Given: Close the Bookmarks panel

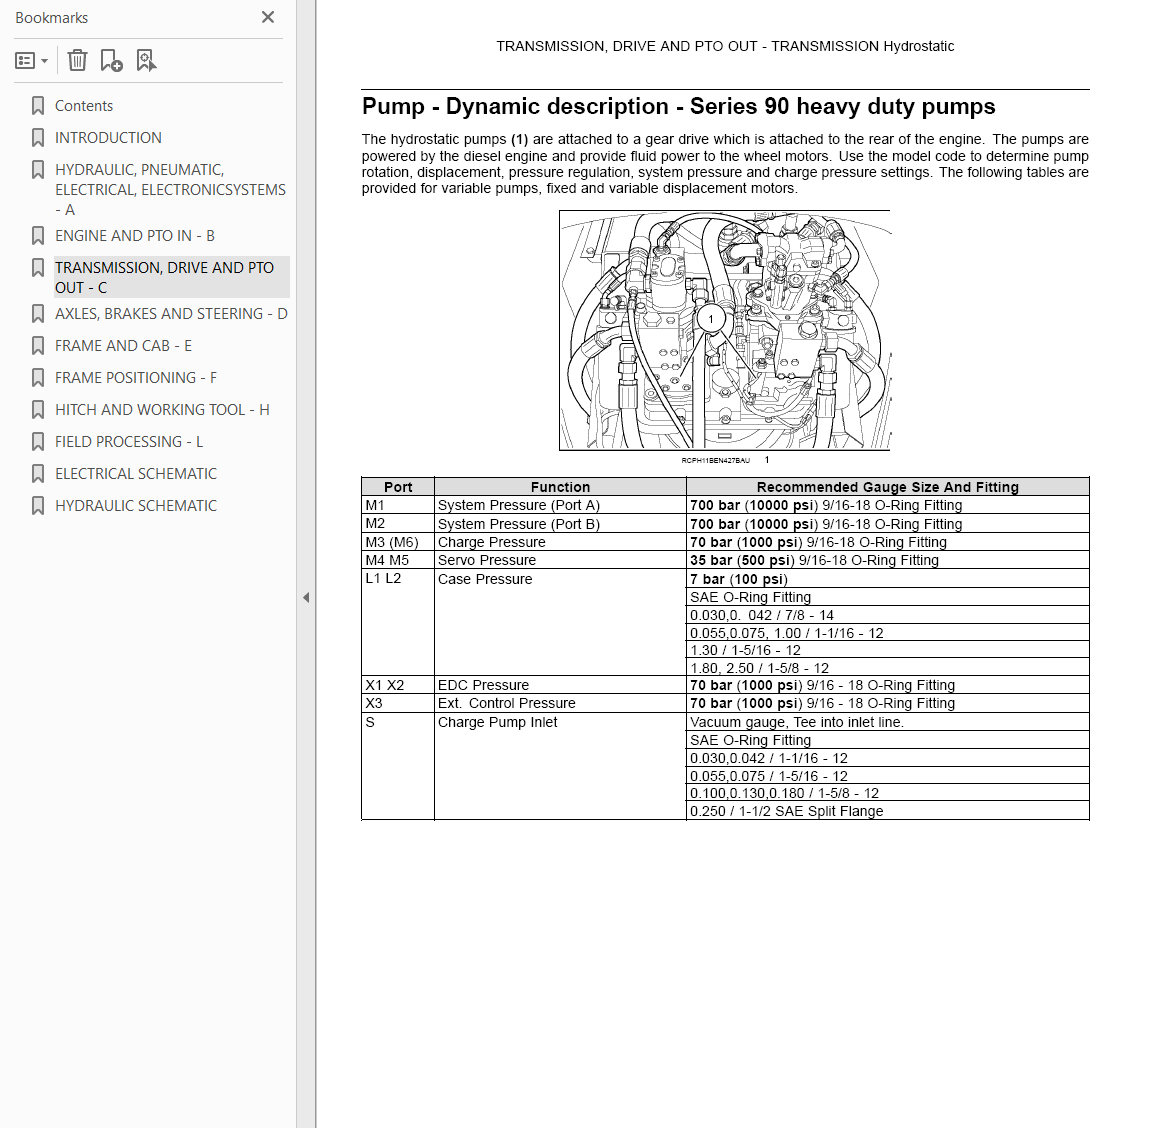Looking at the screenshot, I should coord(268,17).
